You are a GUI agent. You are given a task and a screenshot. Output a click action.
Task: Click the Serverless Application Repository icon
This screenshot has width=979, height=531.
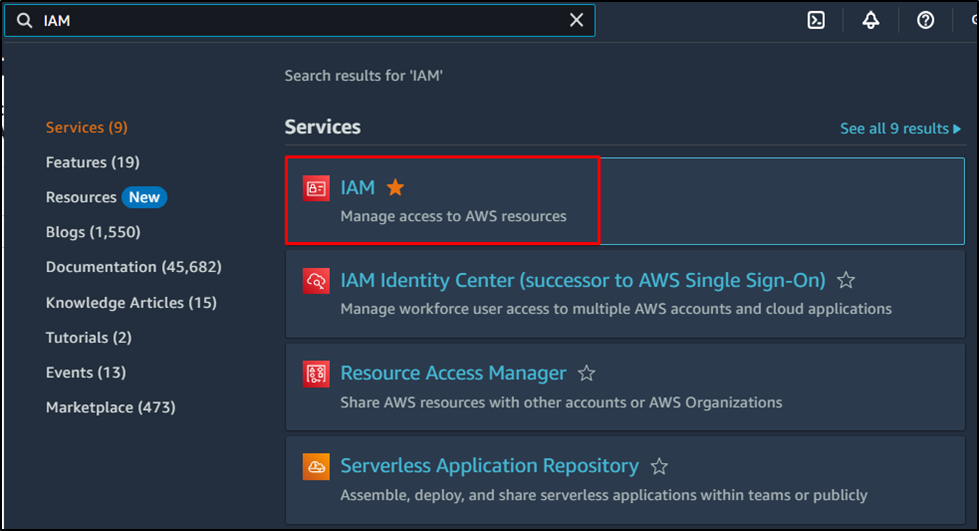click(x=316, y=467)
